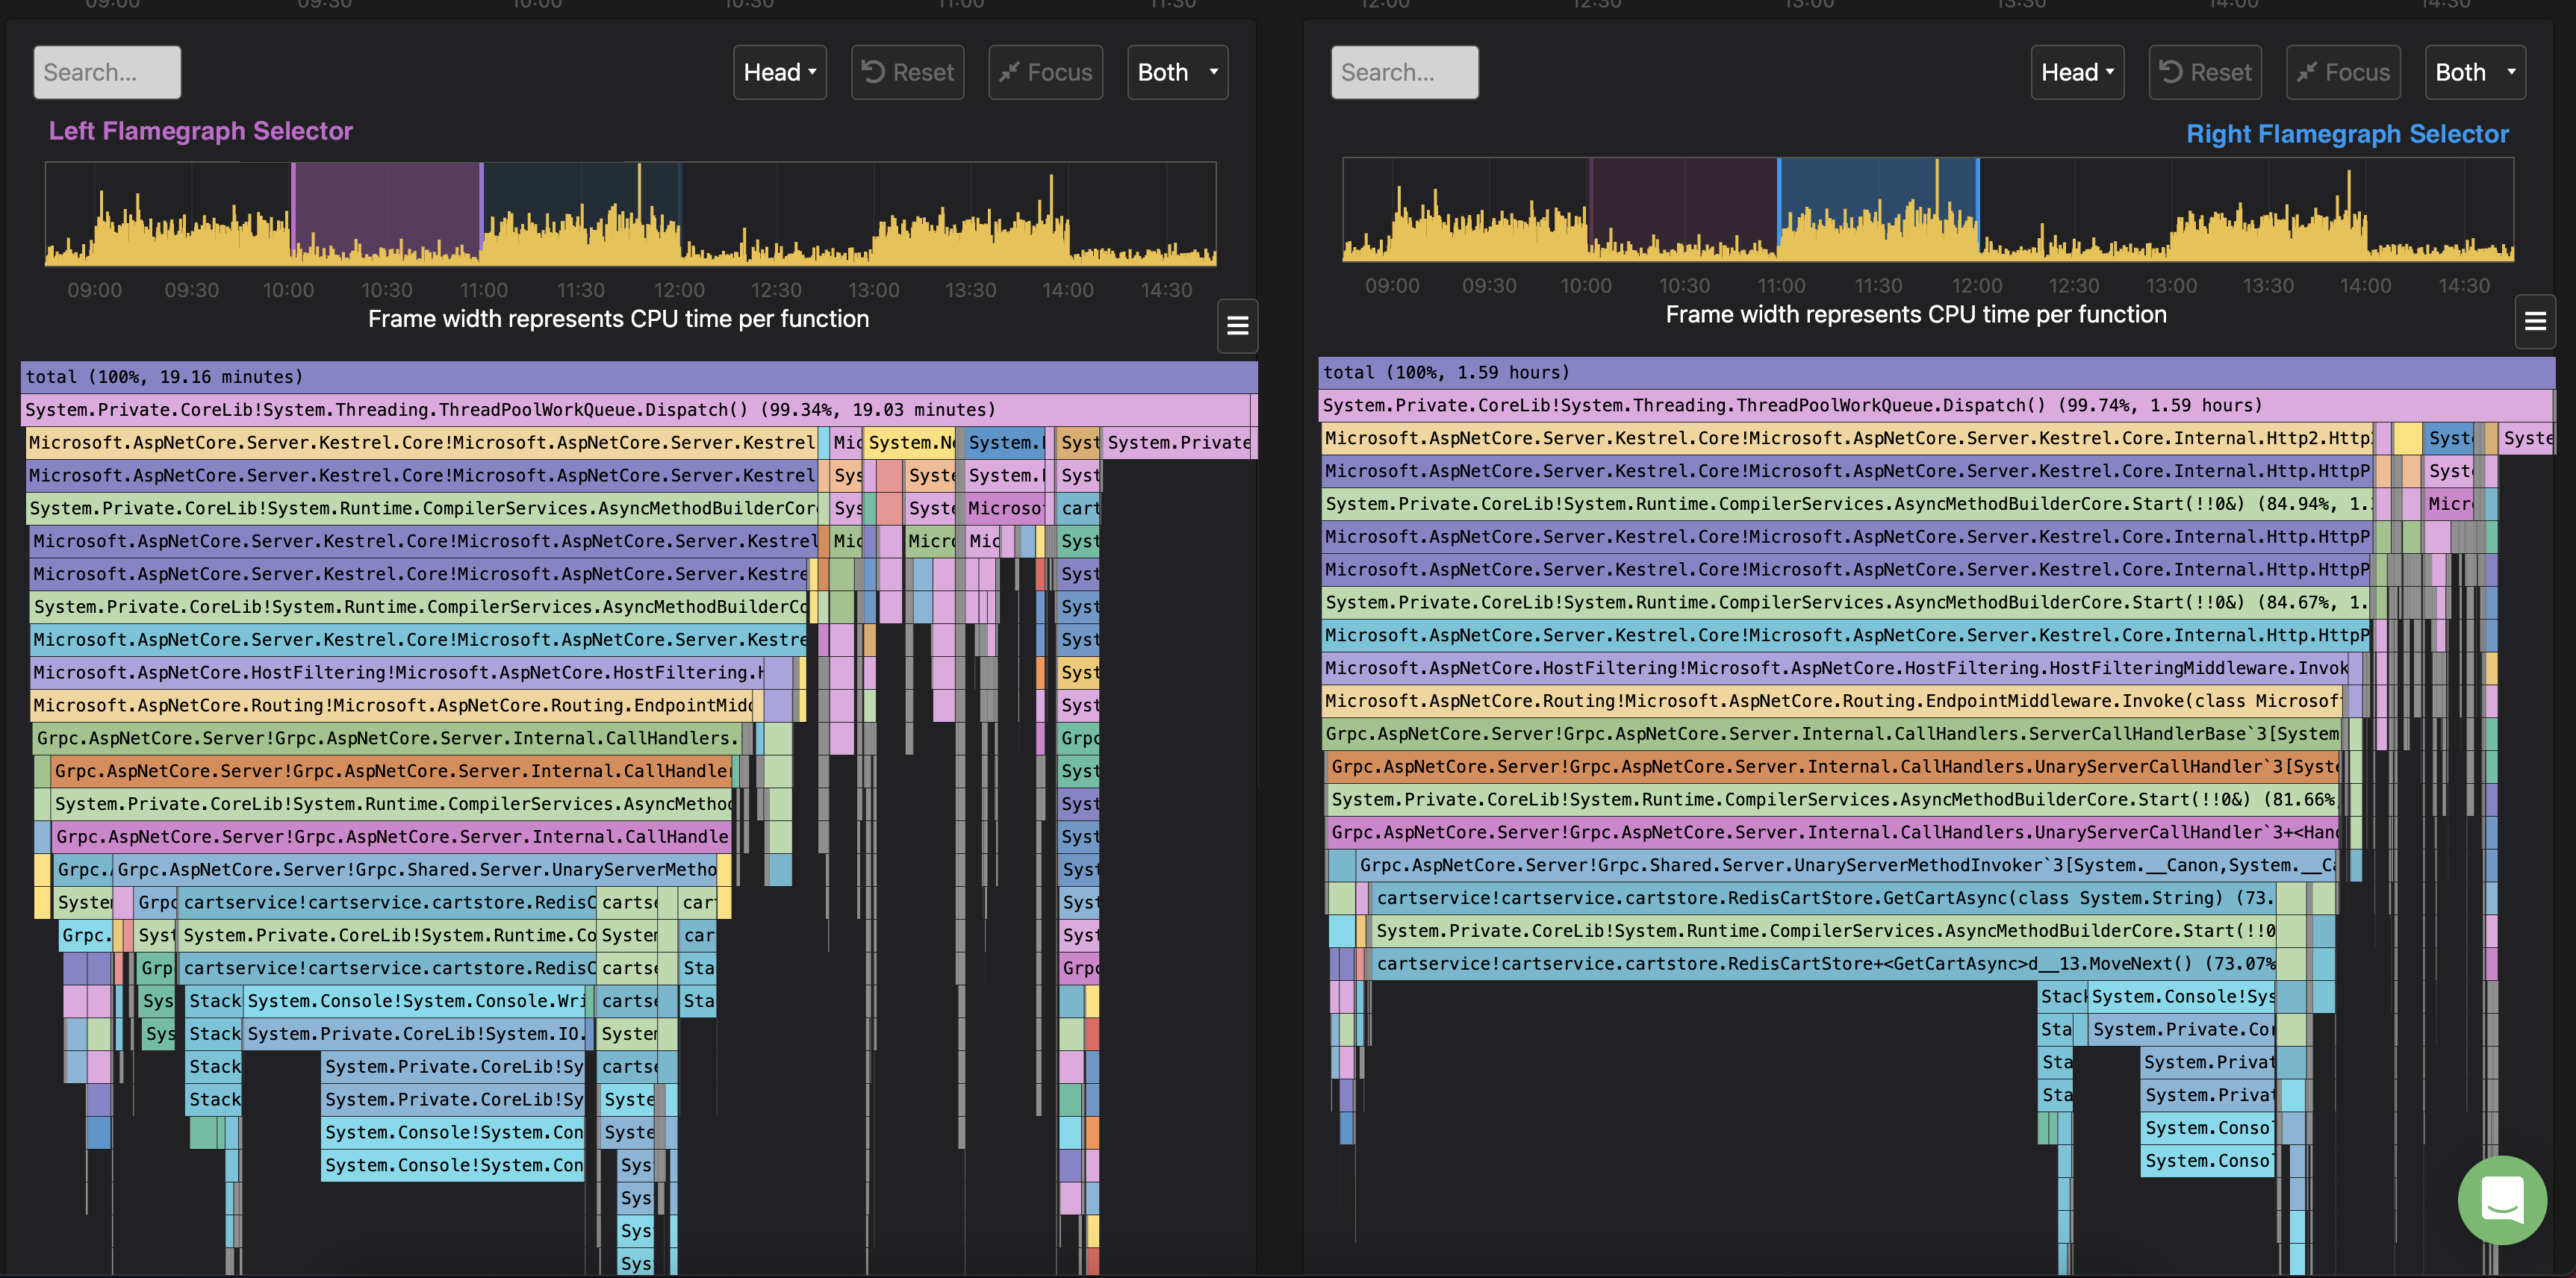Open the Head dropdown in the right panel
This screenshot has width=2576, height=1278.
click(x=2077, y=71)
